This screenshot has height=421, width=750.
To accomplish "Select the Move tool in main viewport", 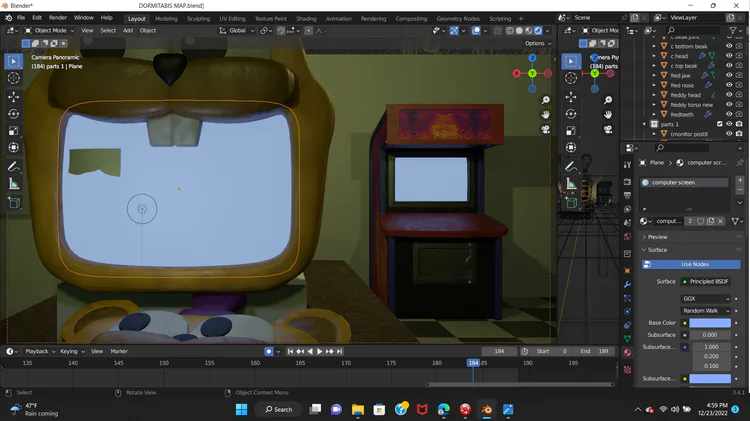I will pyautogui.click(x=13, y=97).
